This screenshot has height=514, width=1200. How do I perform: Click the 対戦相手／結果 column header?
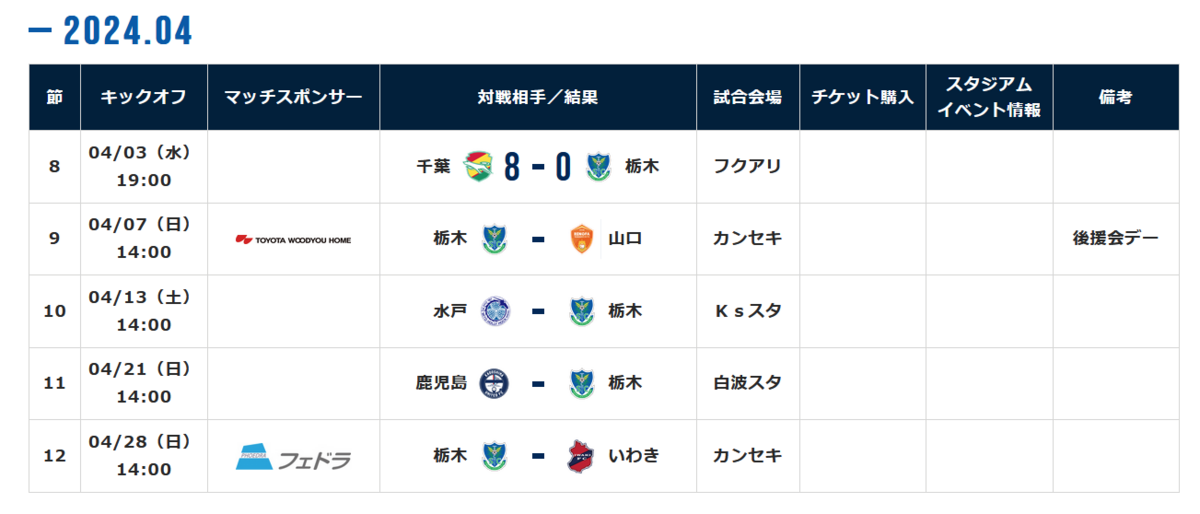click(x=538, y=98)
